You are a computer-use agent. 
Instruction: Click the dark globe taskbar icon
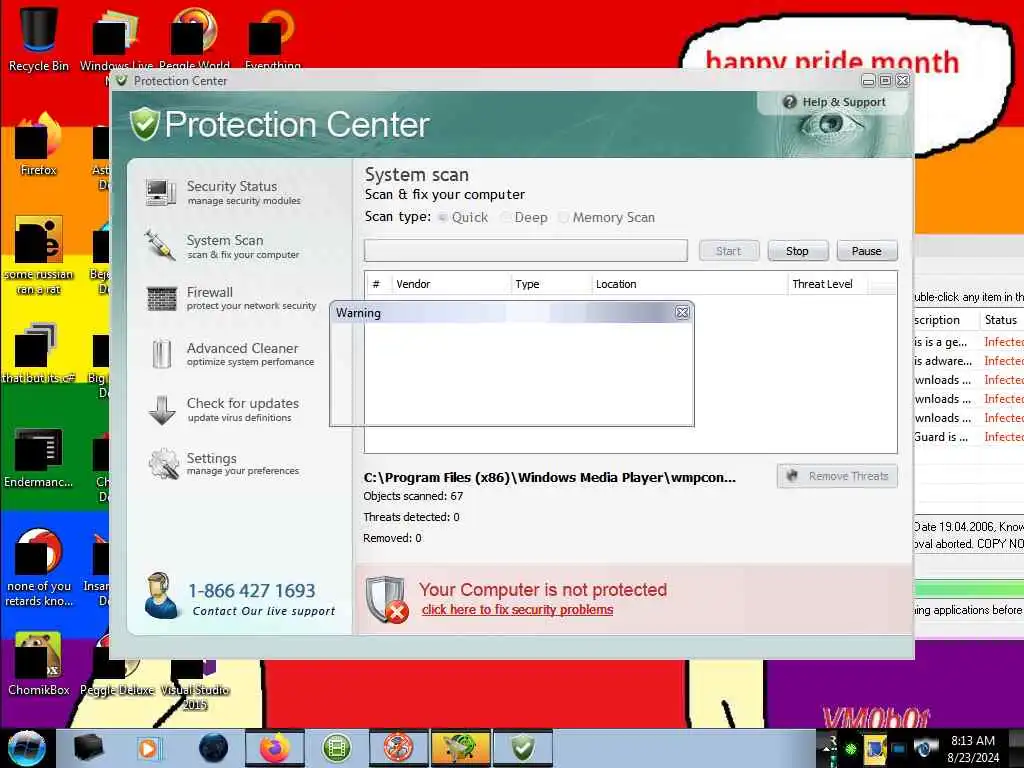pos(214,748)
